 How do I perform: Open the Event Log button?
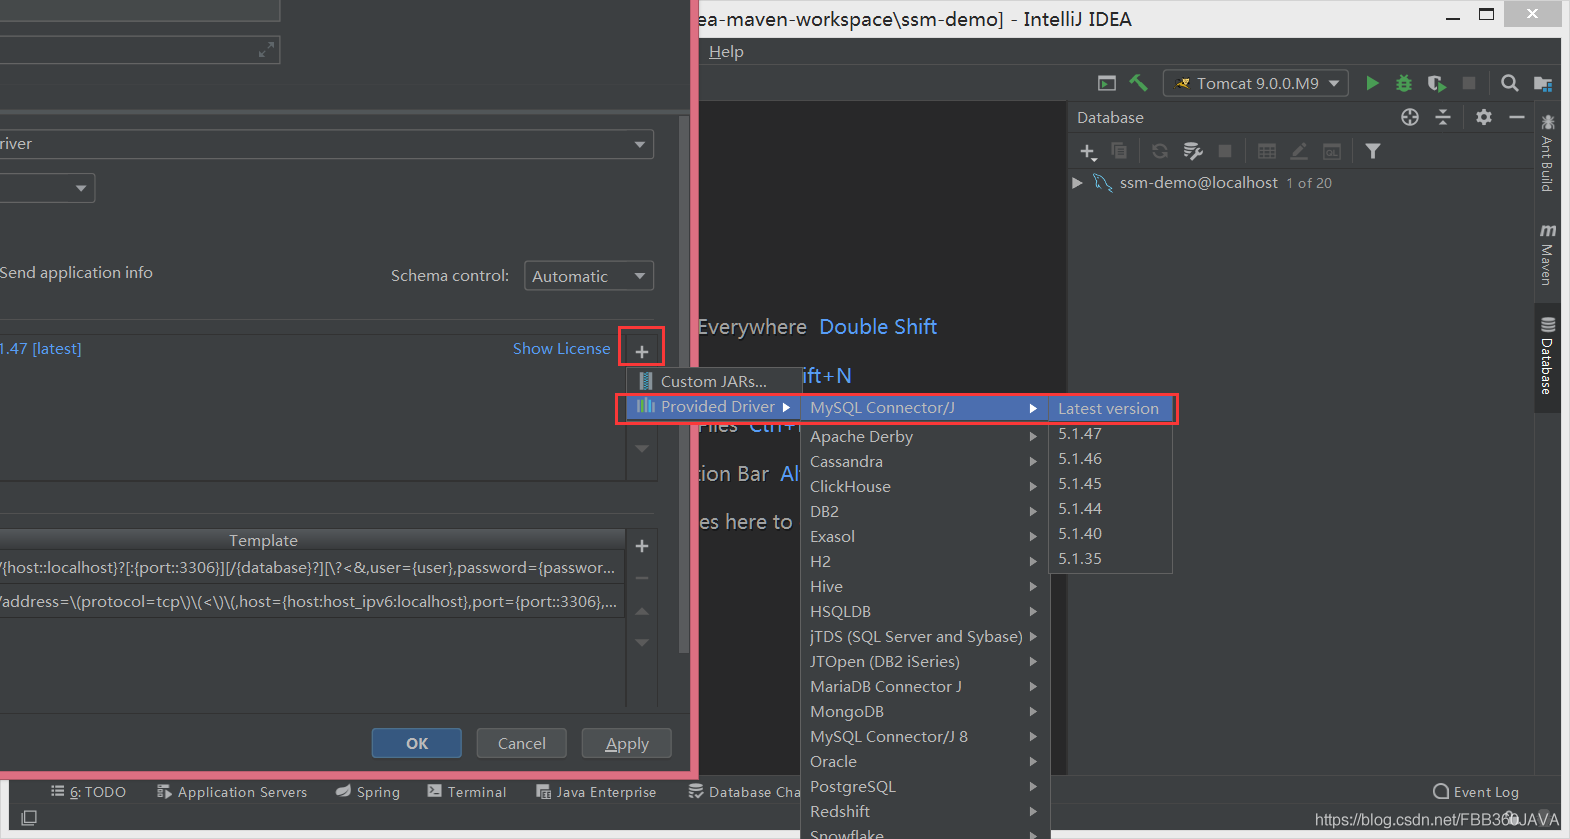click(x=1476, y=792)
